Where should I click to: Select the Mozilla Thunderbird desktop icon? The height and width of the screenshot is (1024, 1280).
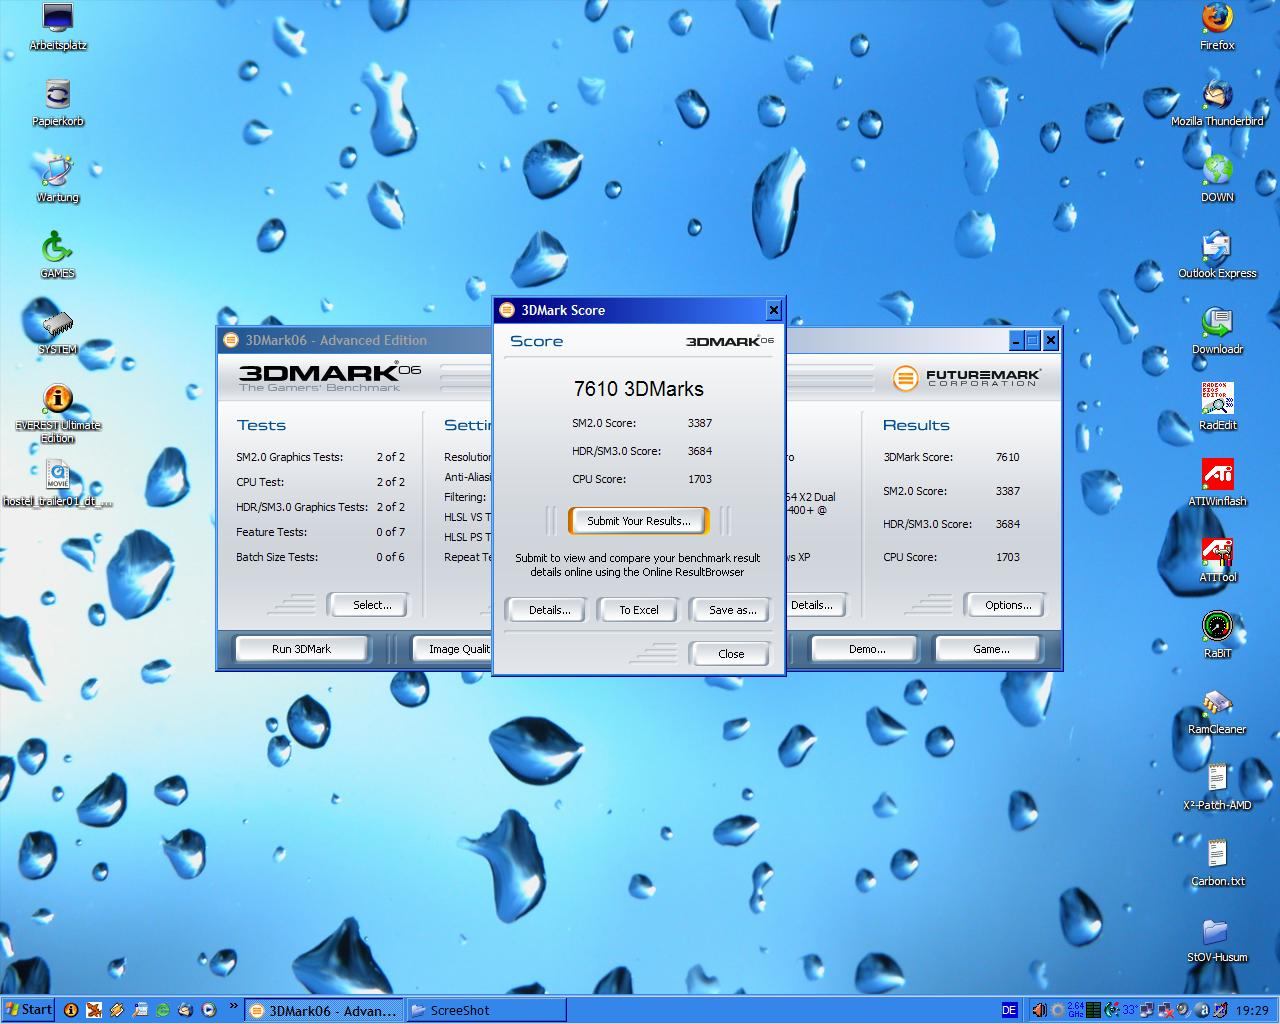(x=1217, y=103)
